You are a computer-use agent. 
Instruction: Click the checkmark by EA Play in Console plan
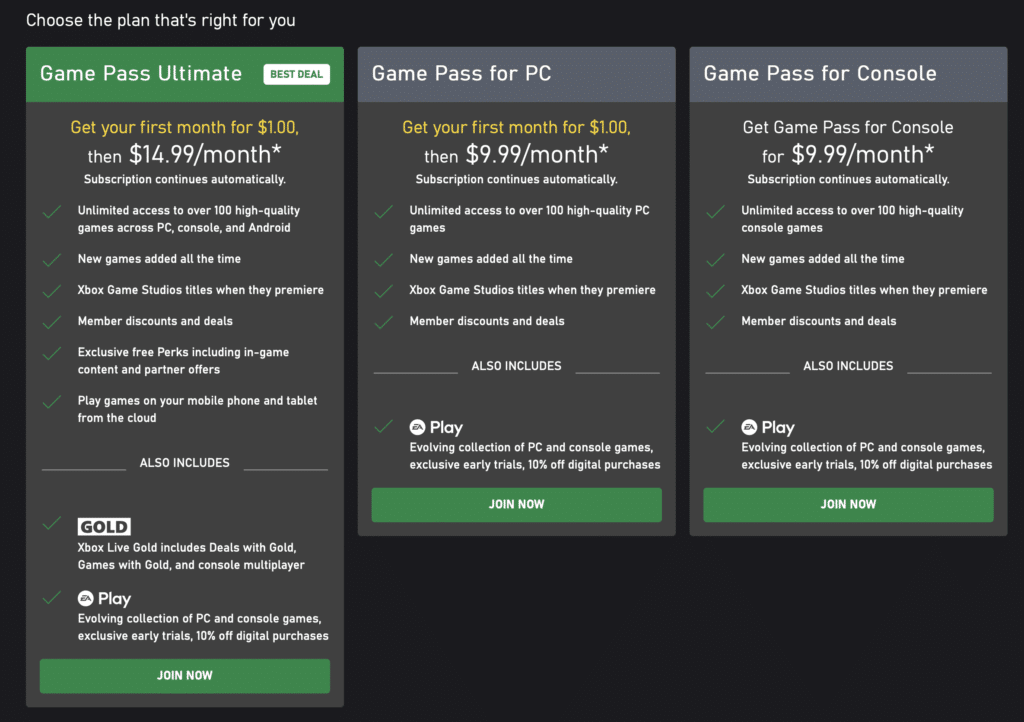pyautogui.click(x=715, y=427)
